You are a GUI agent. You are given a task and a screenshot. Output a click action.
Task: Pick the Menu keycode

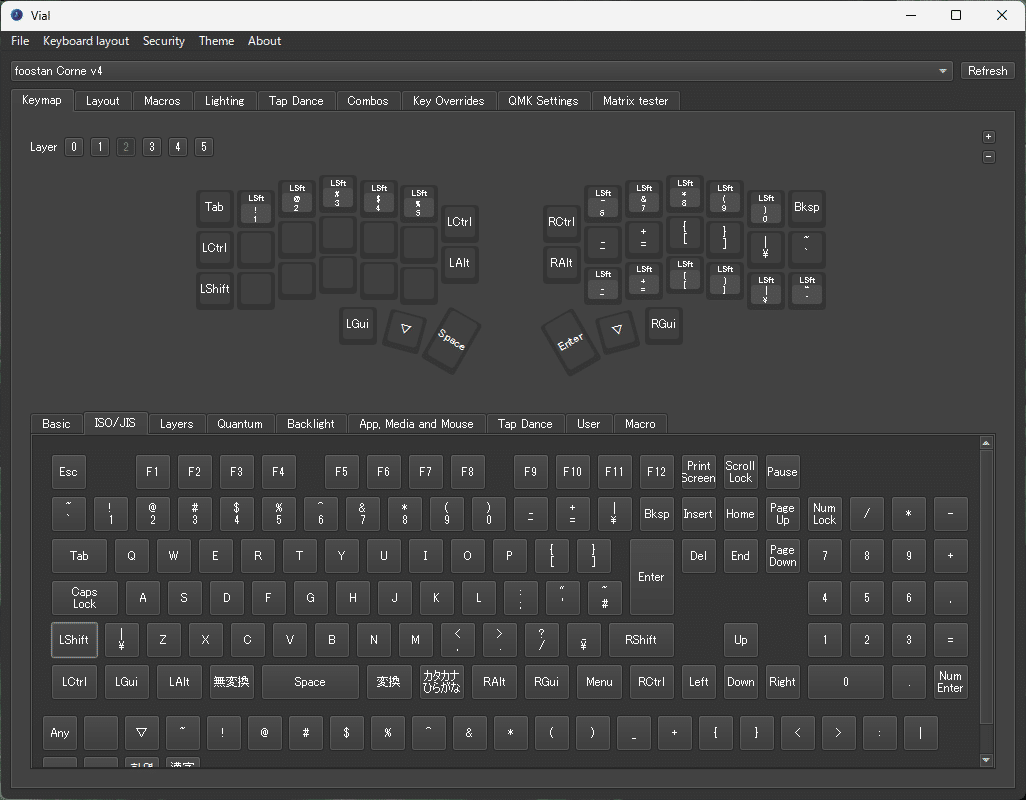[599, 682]
